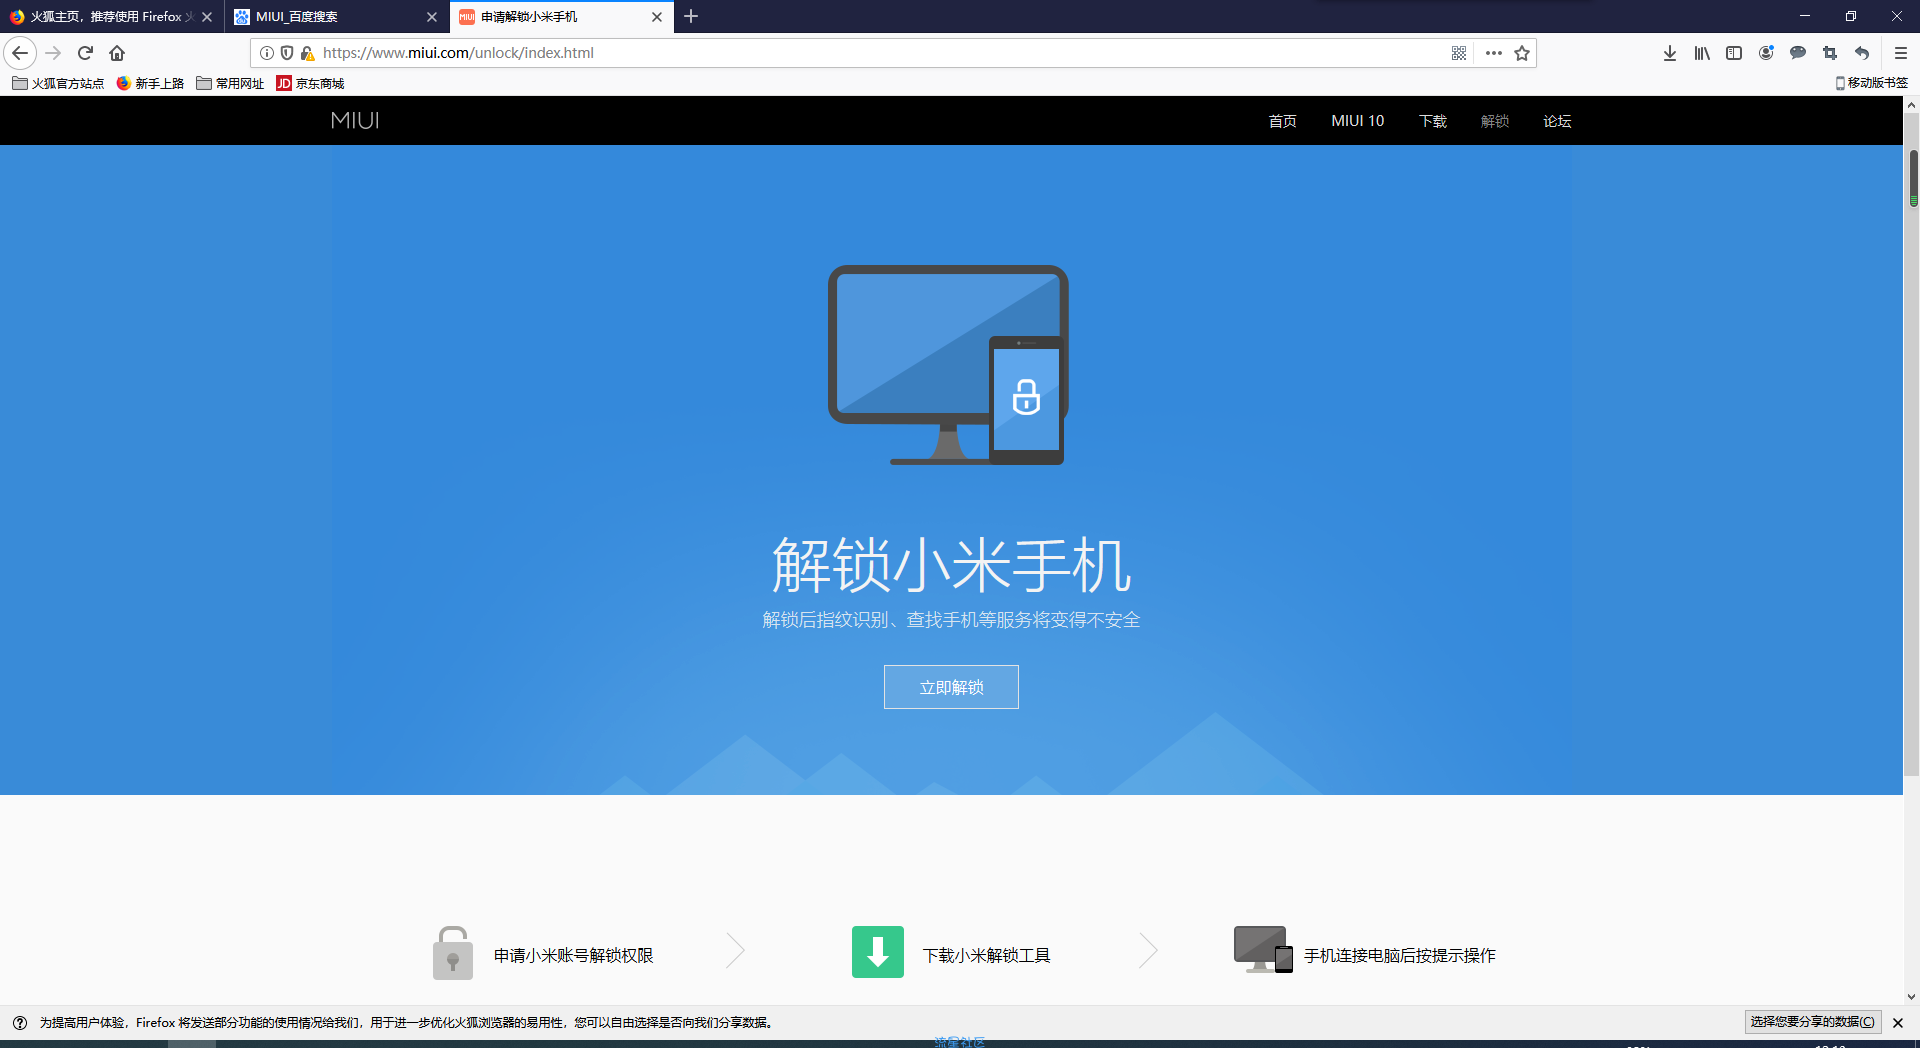
Task: Open MIUI 10 navigation item
Action: 1358,121
